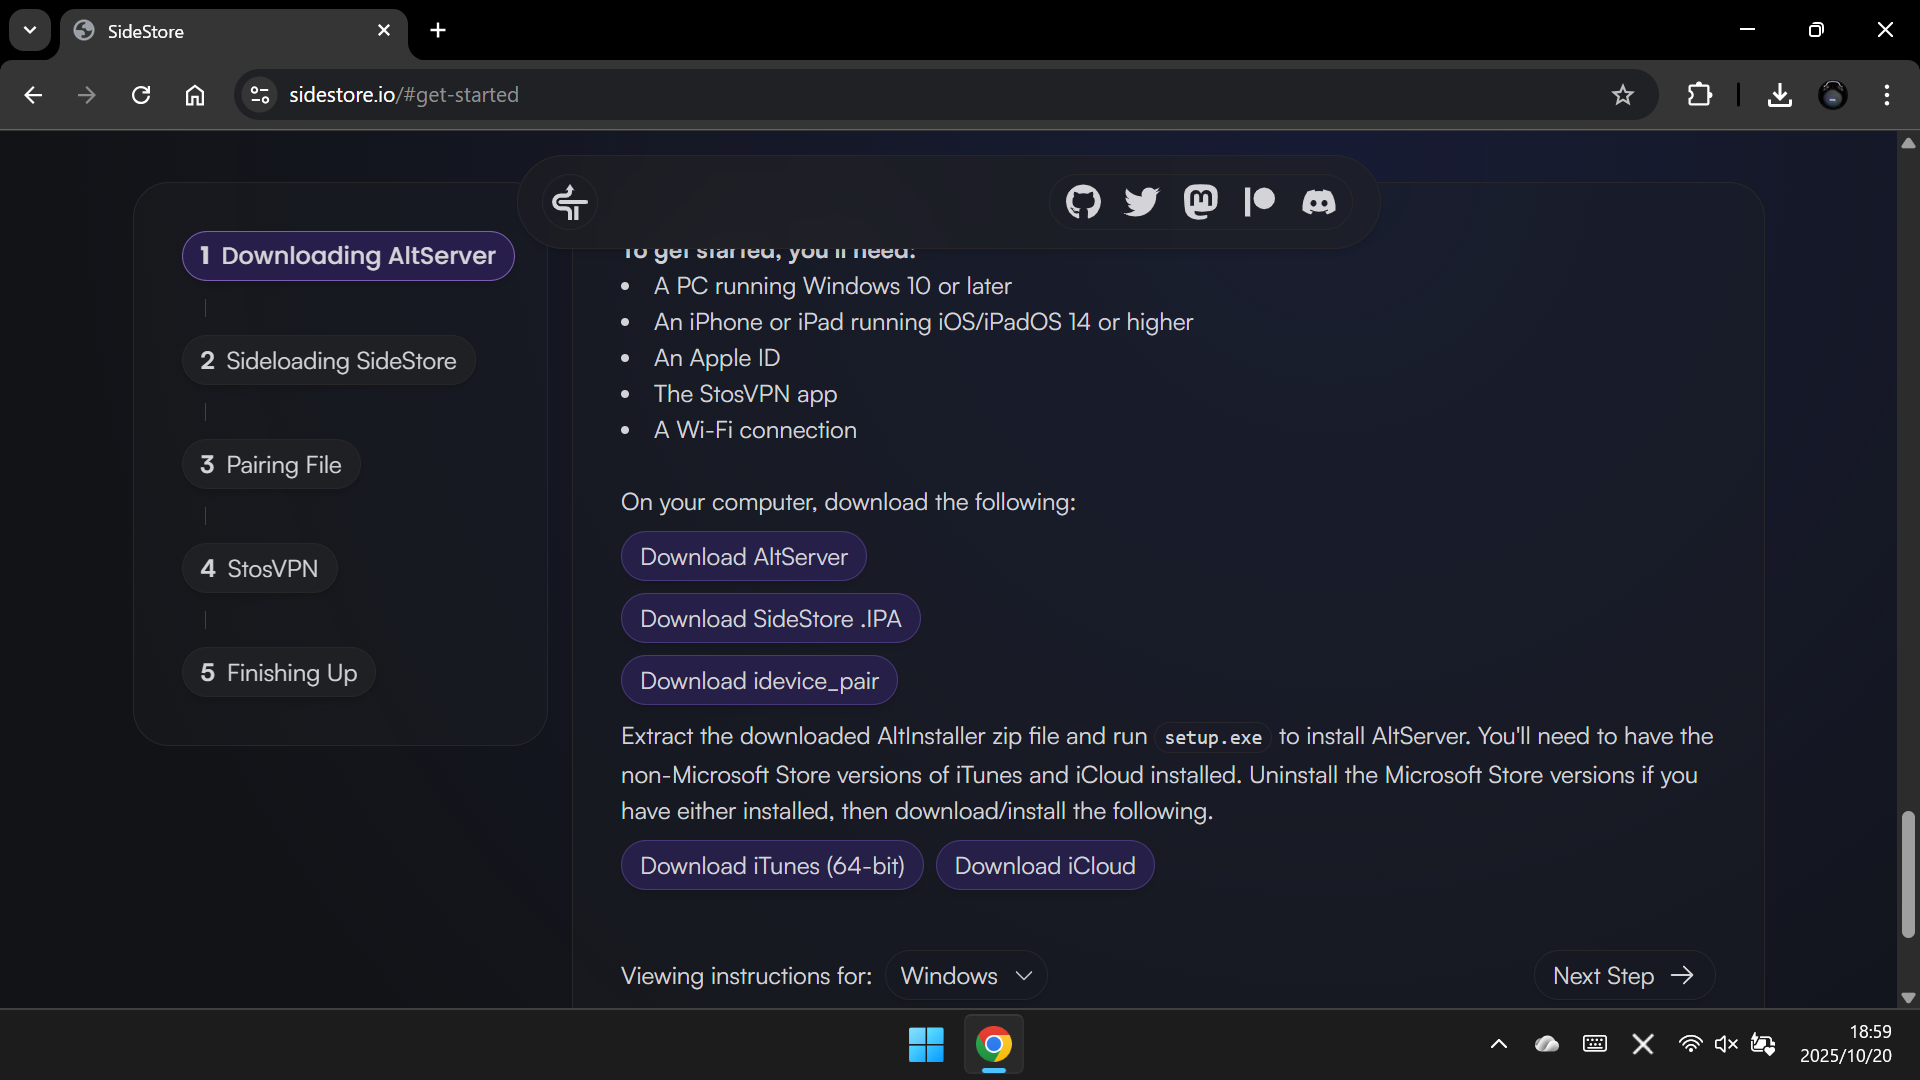
Task: Open the tab search dropdown arrow
Action: tap(30, 30)
